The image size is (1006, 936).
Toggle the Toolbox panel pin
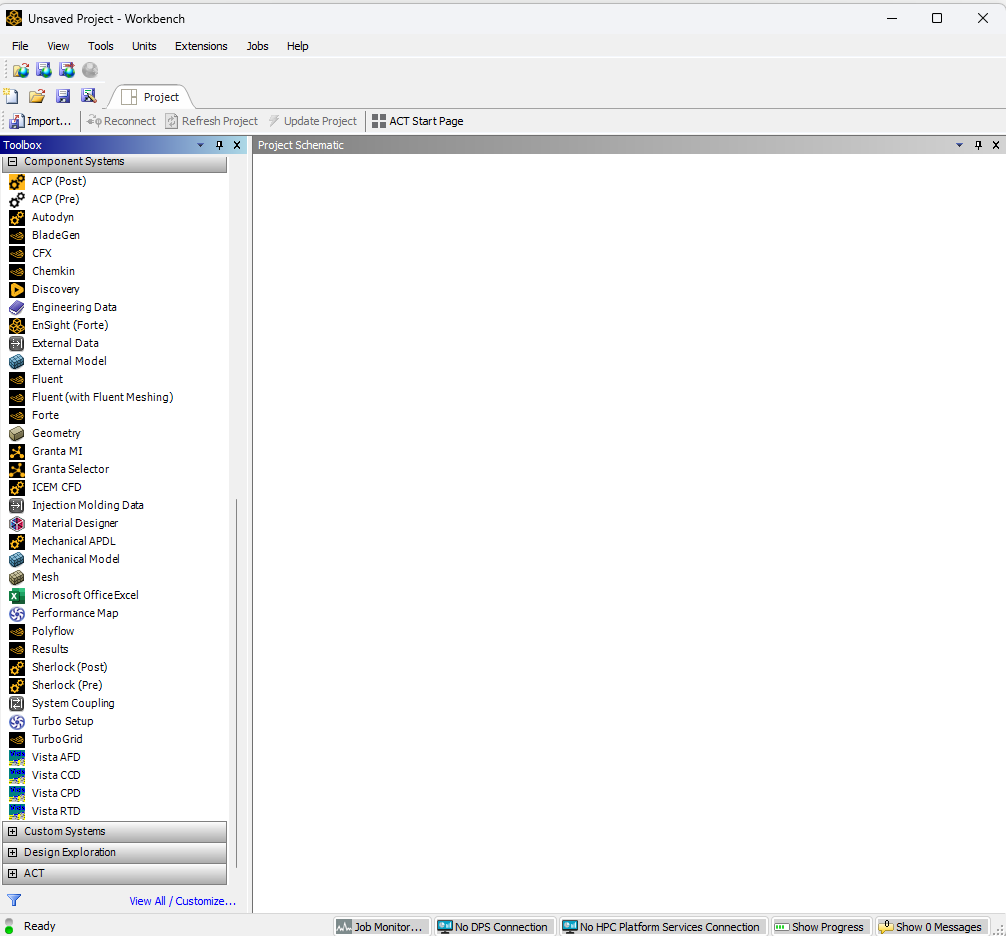(220, 145)
